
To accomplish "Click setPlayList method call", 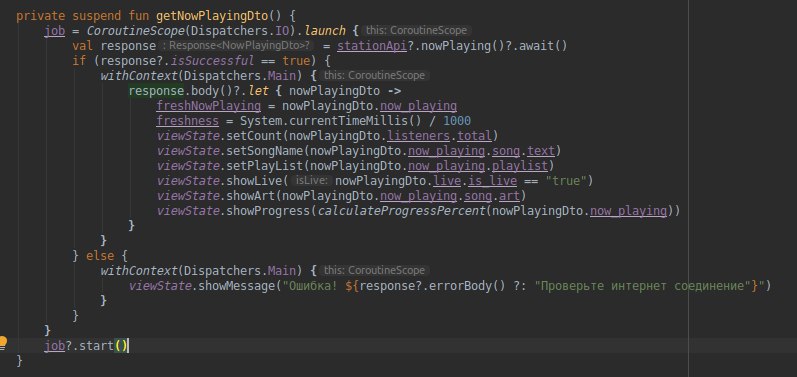I will point(265,166).
